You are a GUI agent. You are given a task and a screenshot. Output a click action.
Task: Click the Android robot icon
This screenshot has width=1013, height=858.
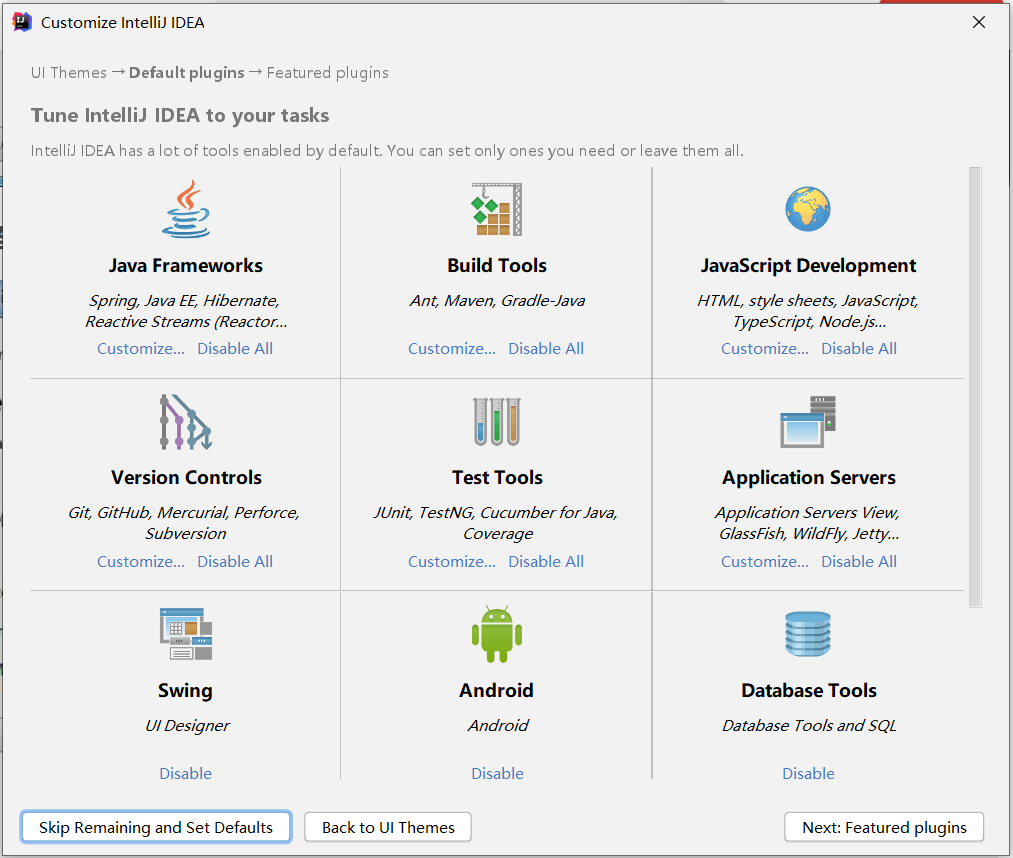pos(497,634)
